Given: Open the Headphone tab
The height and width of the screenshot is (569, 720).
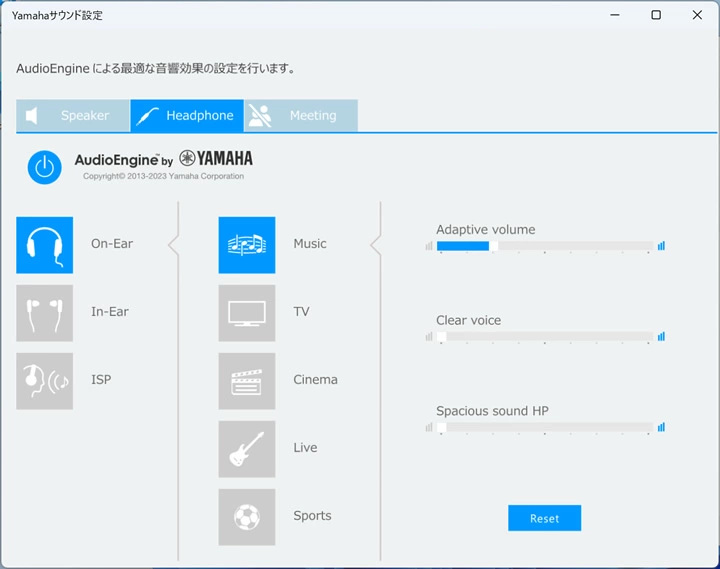Looking at the screenshot, I should coord(187,116).
